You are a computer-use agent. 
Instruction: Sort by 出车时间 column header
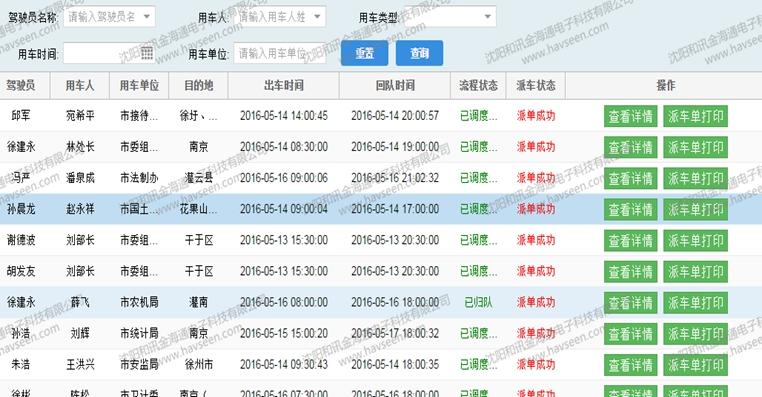coord(284,86)
